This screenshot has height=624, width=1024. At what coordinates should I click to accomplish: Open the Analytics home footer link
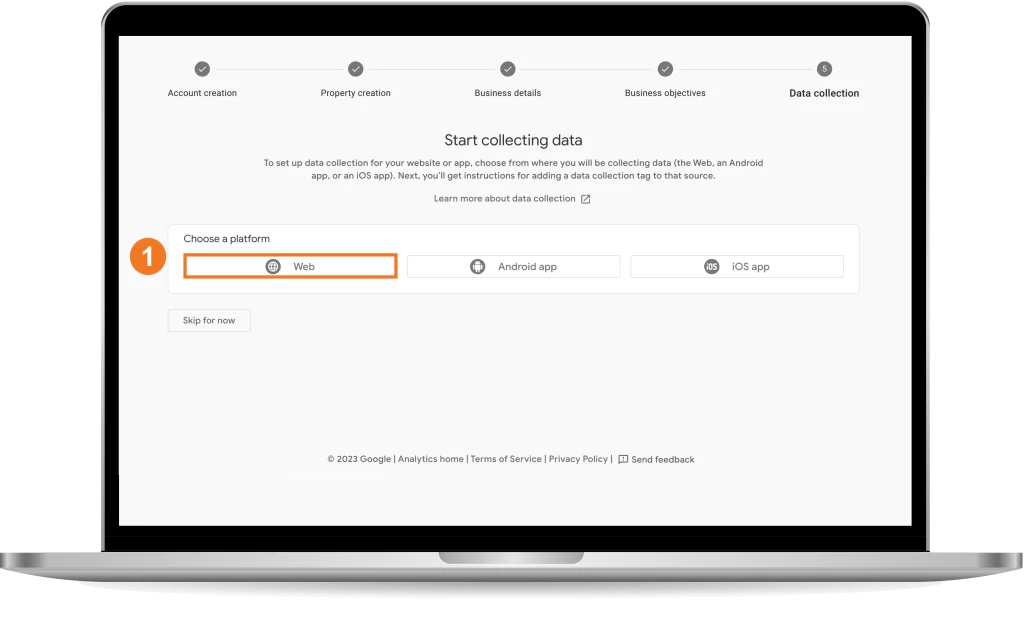tap(431, 459)
